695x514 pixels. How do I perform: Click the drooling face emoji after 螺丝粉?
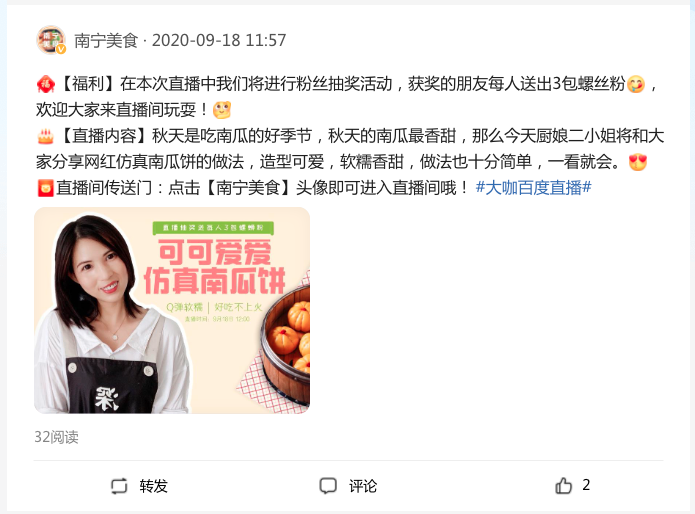point(636,84)
